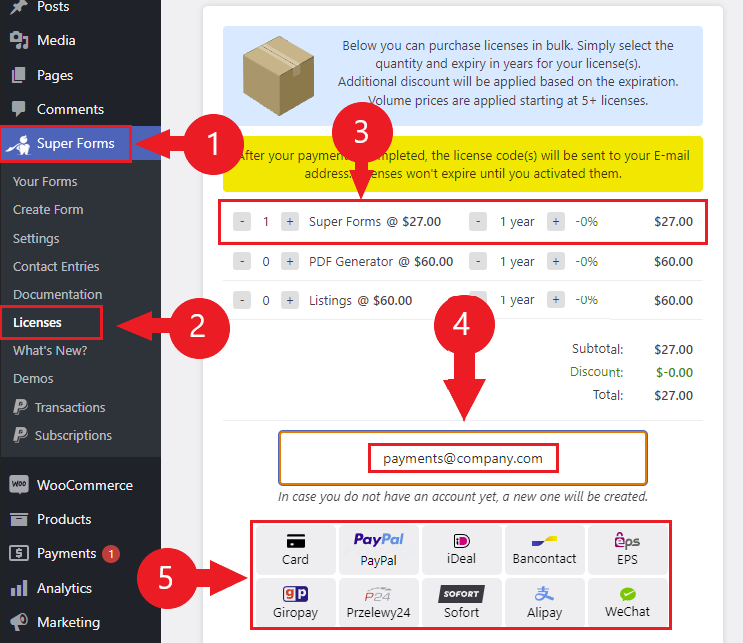The height and width of the screenshot is (643, 743).
Task: Select WeChat payment method
Action: [627, 602]
